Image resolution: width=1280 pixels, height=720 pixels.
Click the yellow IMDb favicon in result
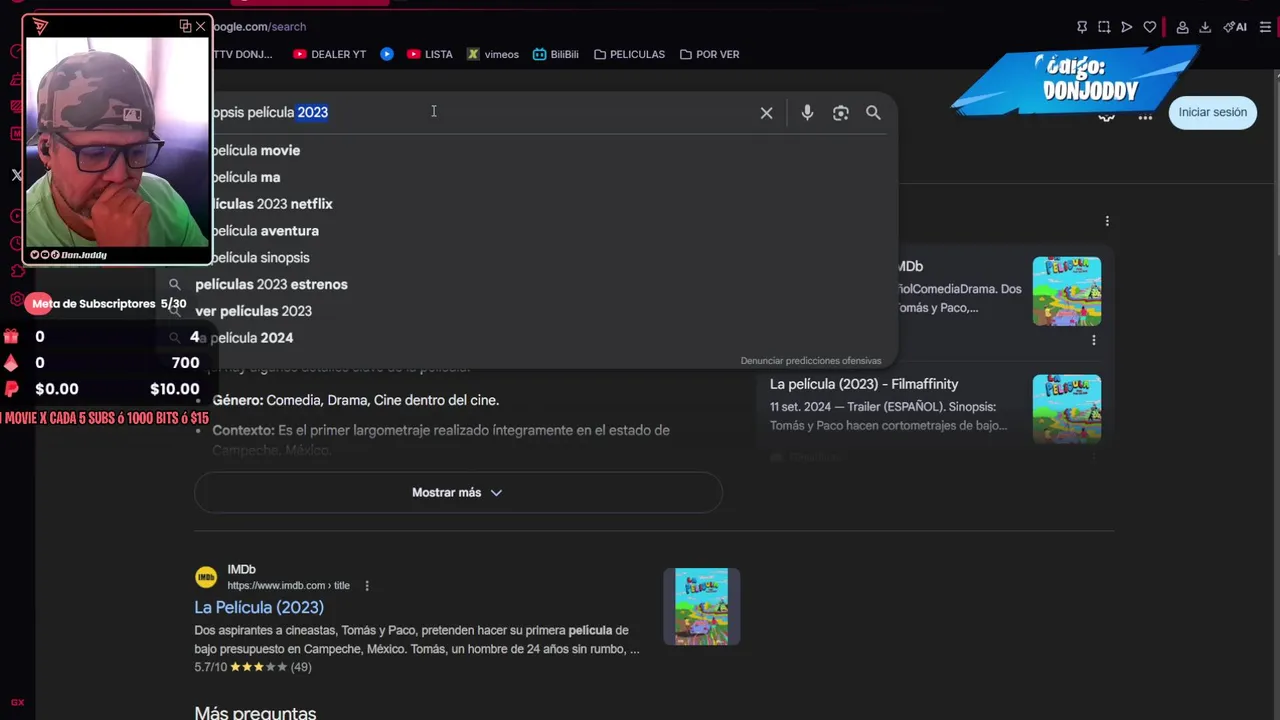206,577
